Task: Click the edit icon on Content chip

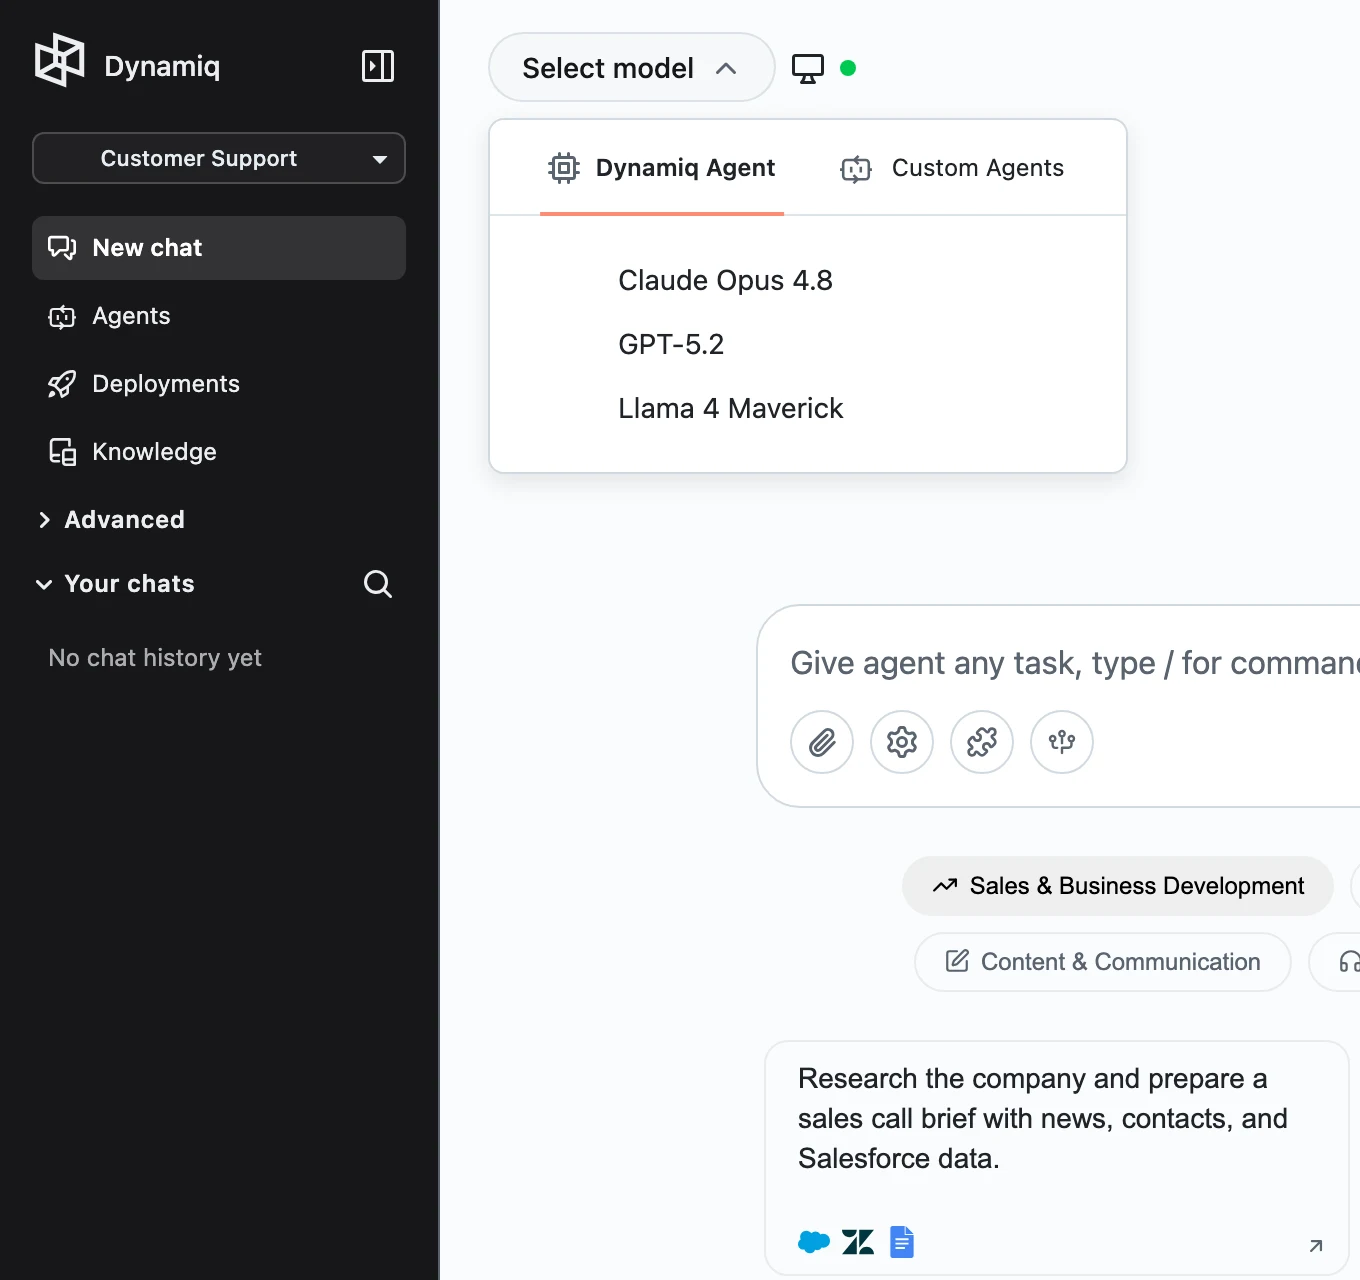Action: pyautogui.click(x=957, y=961)
